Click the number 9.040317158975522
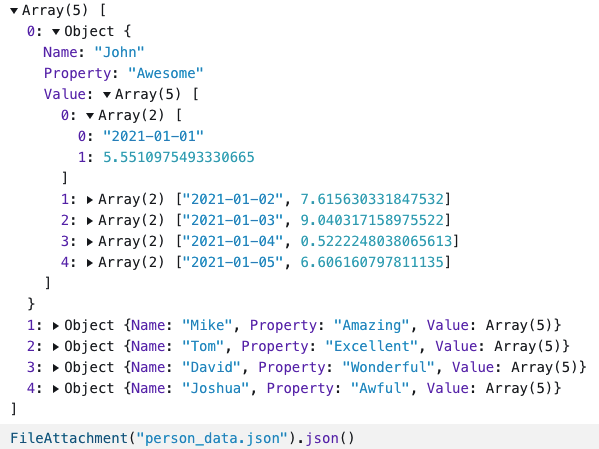 [372, 220]
